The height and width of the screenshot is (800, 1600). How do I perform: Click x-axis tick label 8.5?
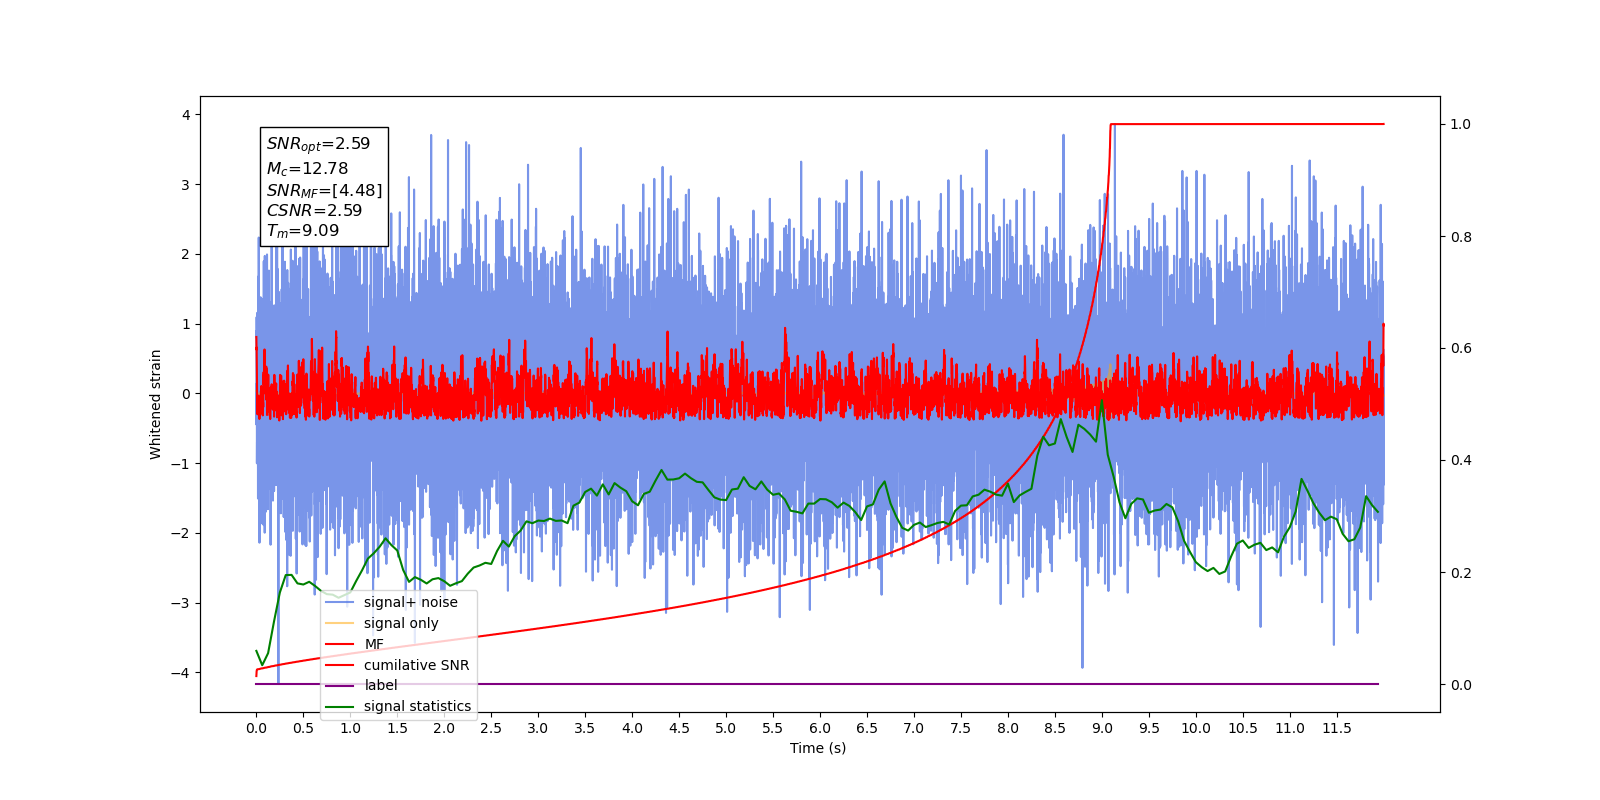[1055, 728]
